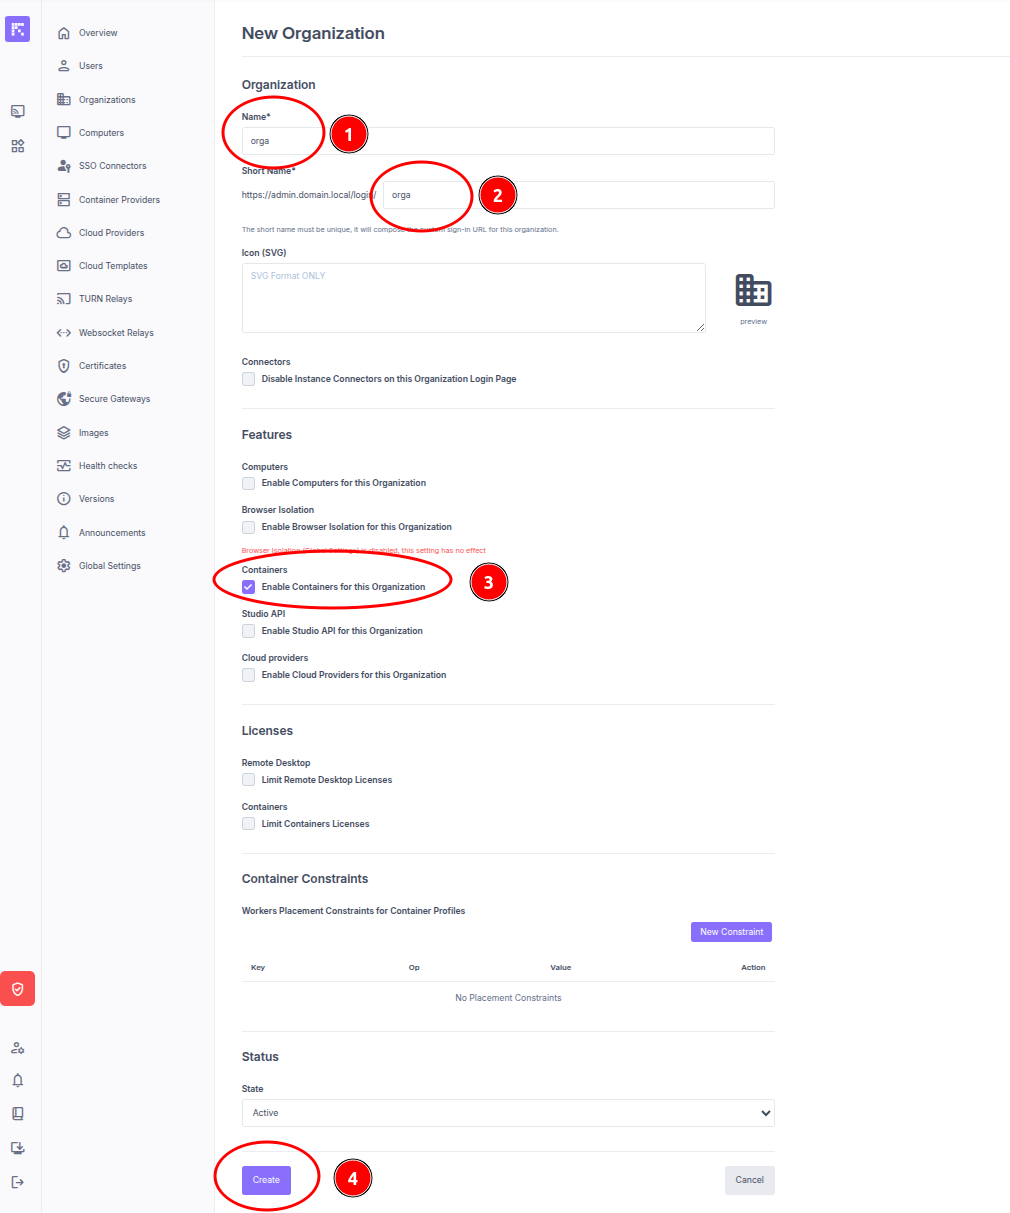Image resolution: width=1010 pixels, height=1213 pixels.
Task: Open the State dropdown showing Active
Action: tap(508, 1113)
